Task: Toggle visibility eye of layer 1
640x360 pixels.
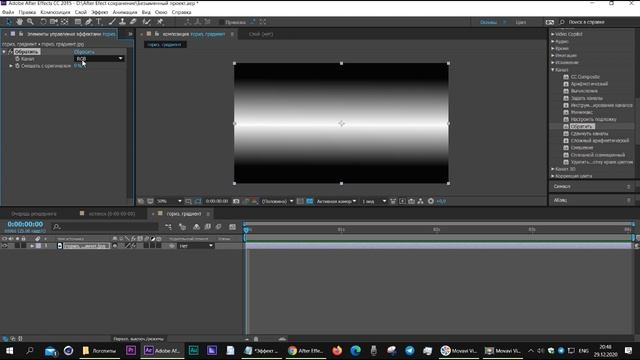Action: pyautogui.click(x=5, y=246)
